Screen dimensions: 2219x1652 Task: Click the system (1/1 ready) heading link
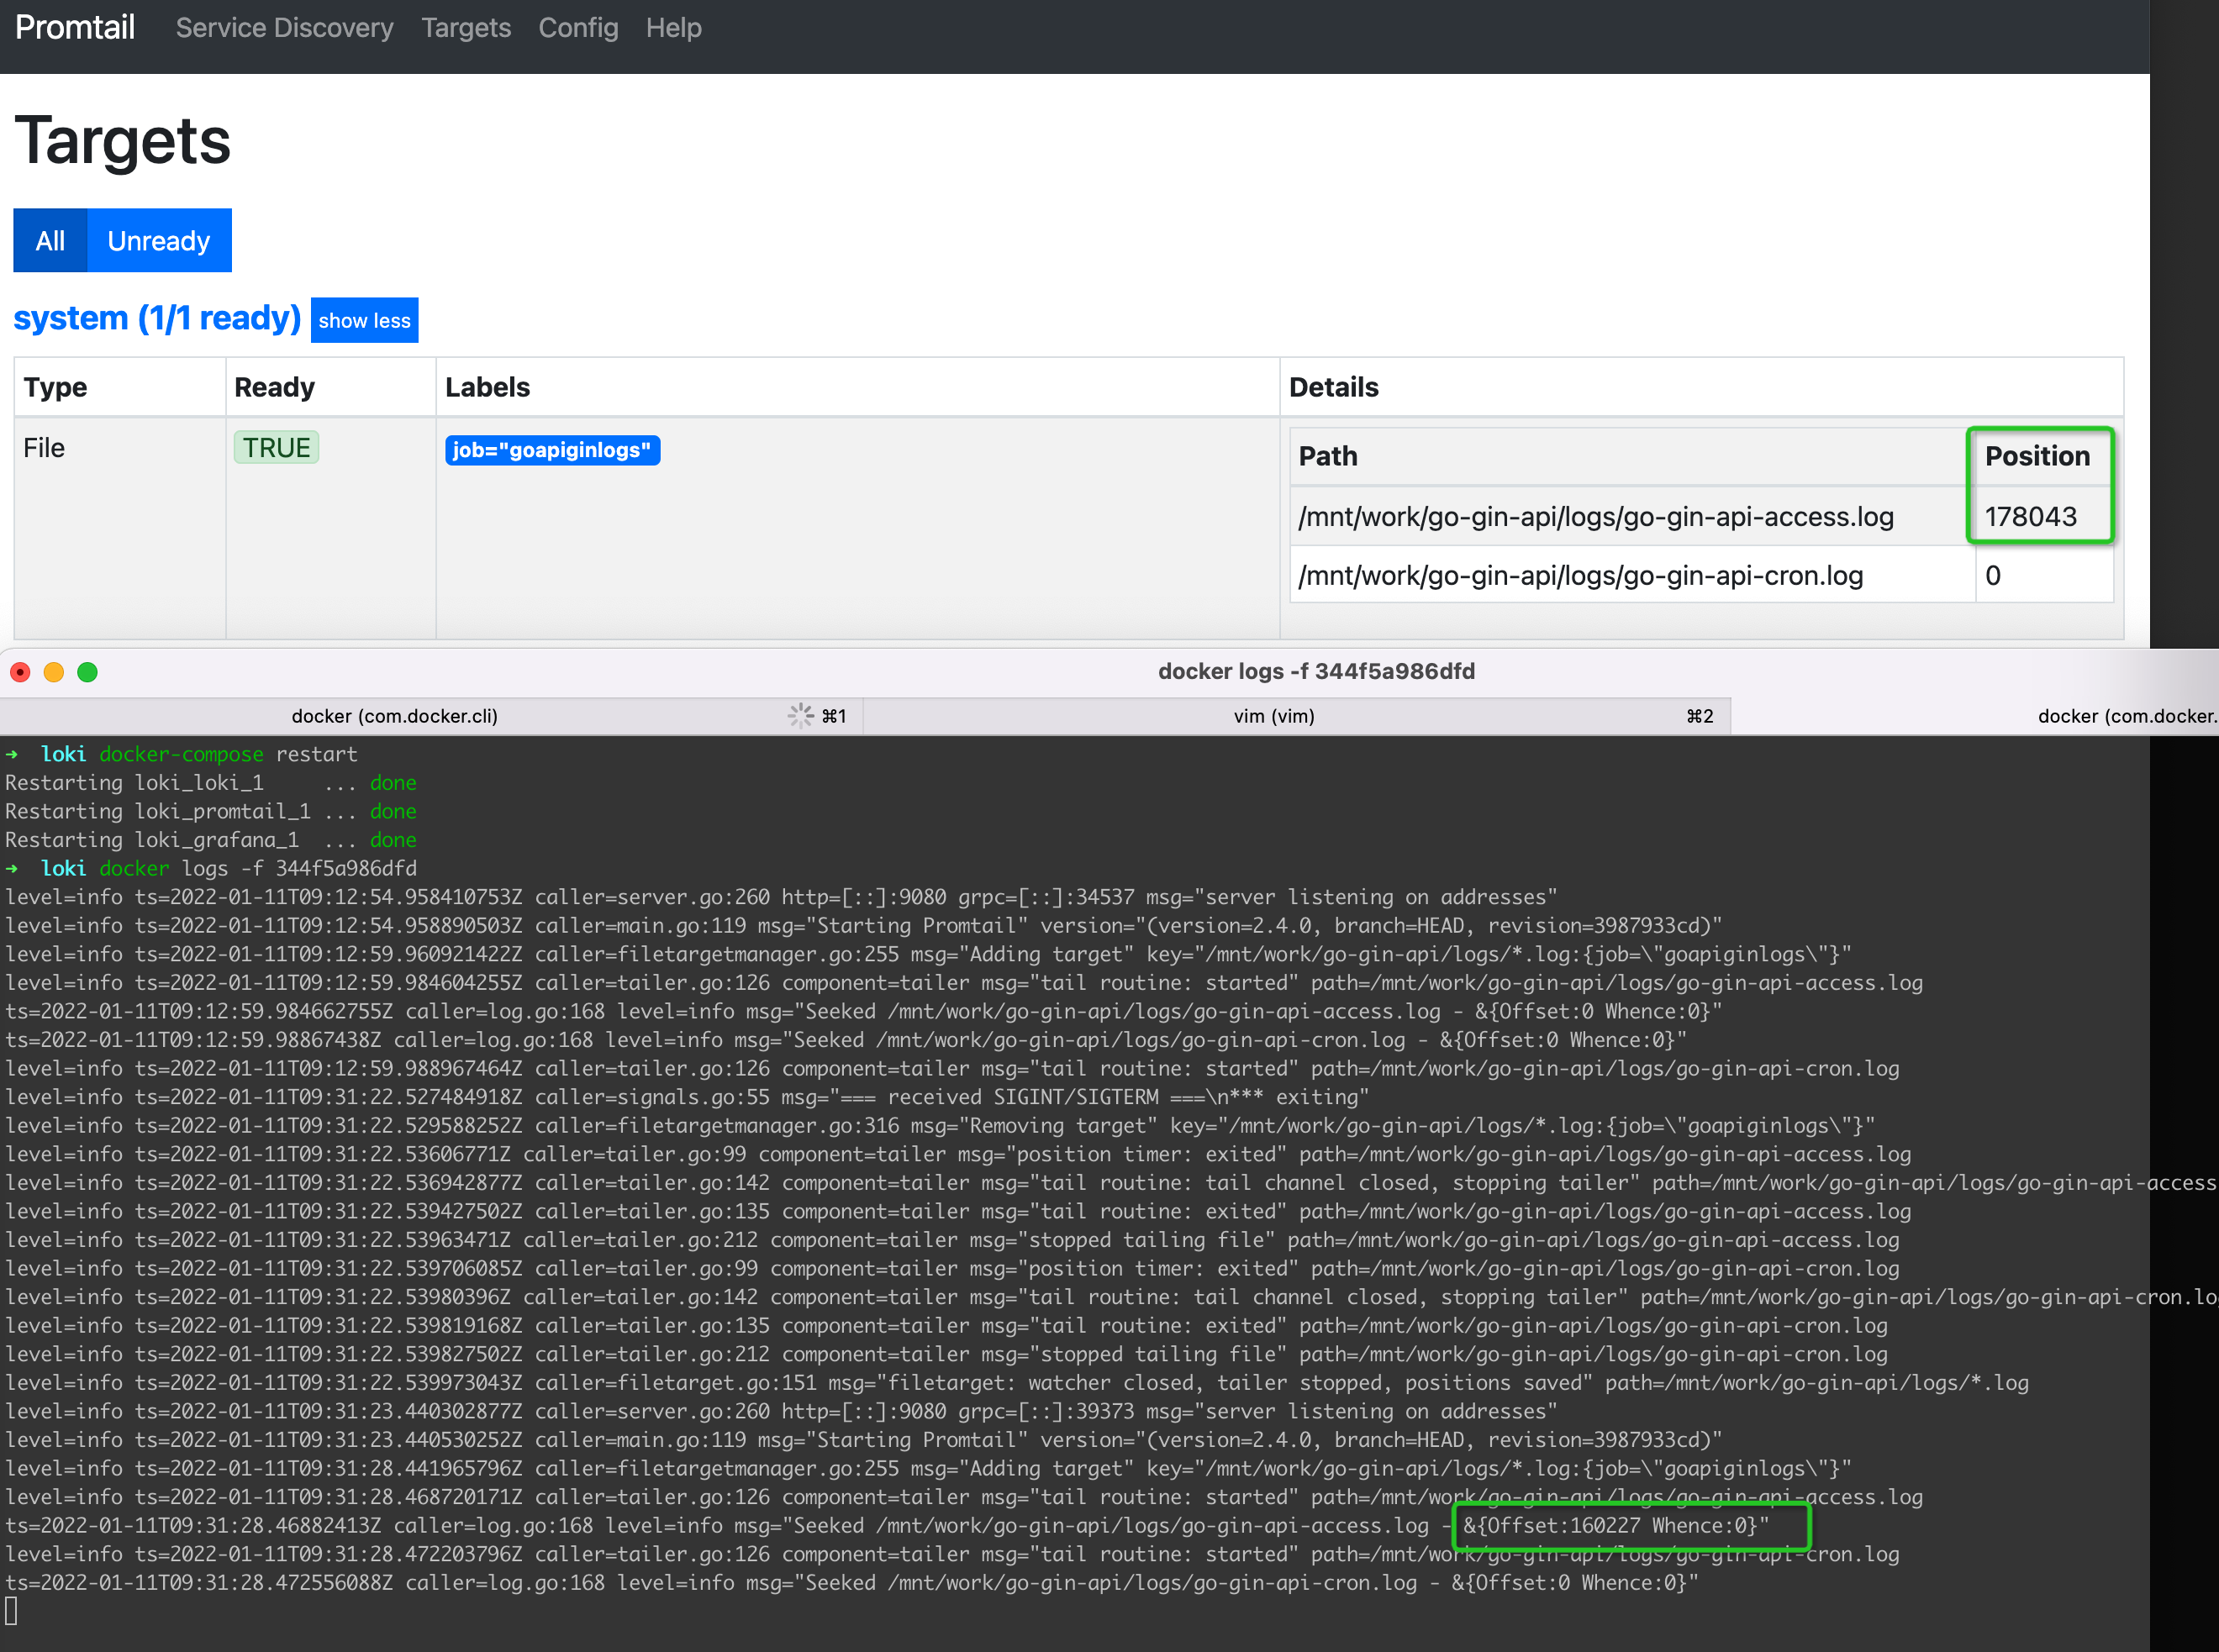[x=157, y=318]
